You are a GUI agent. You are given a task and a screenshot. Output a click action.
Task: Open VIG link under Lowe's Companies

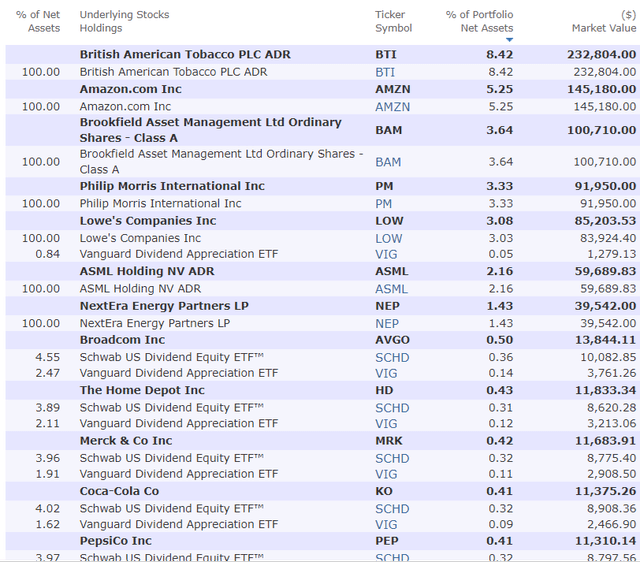click(x=386, y=254)
